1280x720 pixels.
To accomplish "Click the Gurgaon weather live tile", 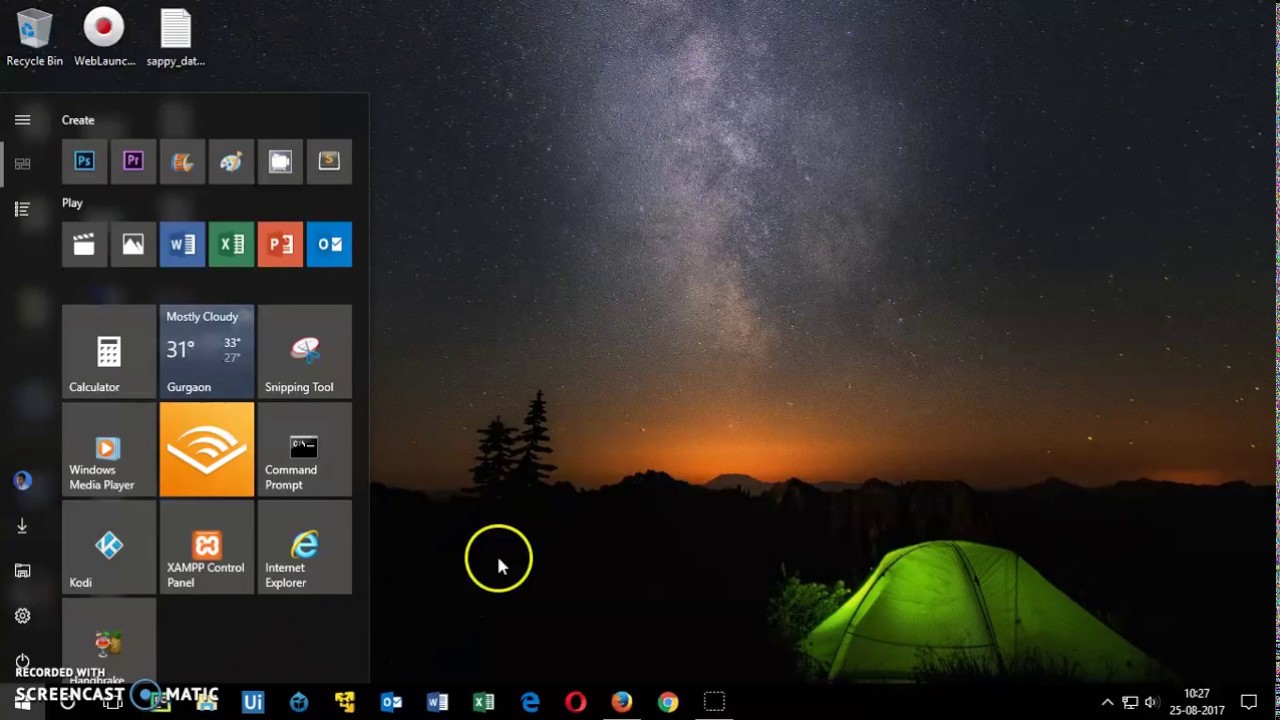I will (x=206, y=352).
